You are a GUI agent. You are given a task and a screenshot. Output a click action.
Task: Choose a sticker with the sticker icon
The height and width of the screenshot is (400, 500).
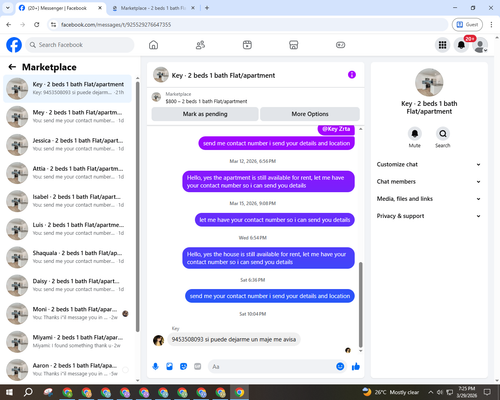(184, 367)
